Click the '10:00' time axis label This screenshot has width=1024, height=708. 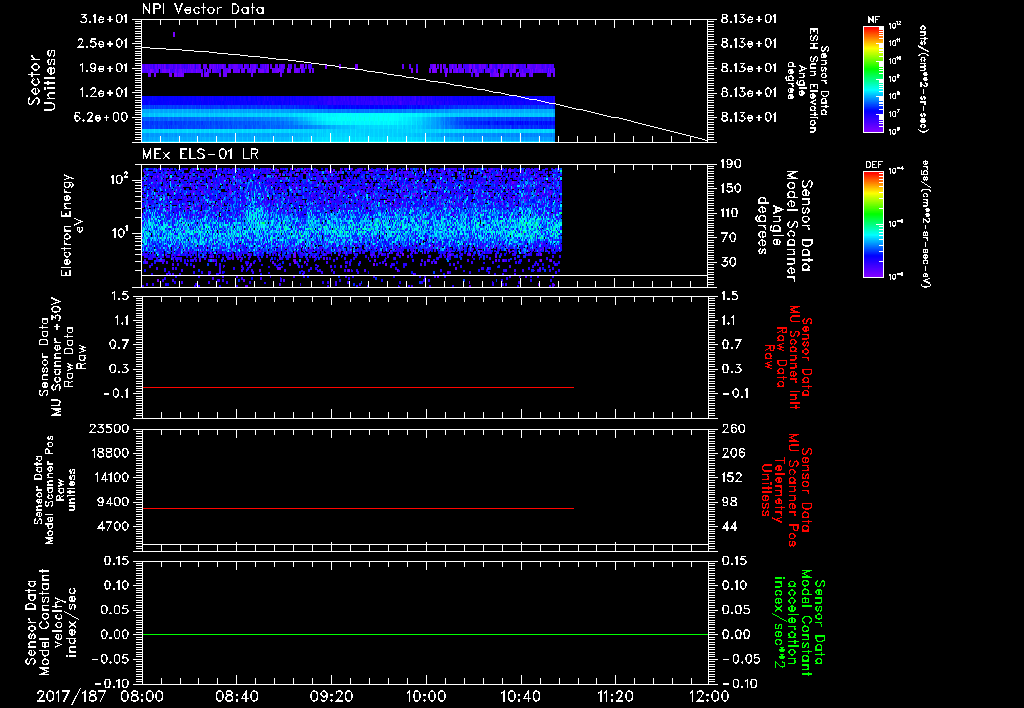pyautogui.click(x=425, y=696)
